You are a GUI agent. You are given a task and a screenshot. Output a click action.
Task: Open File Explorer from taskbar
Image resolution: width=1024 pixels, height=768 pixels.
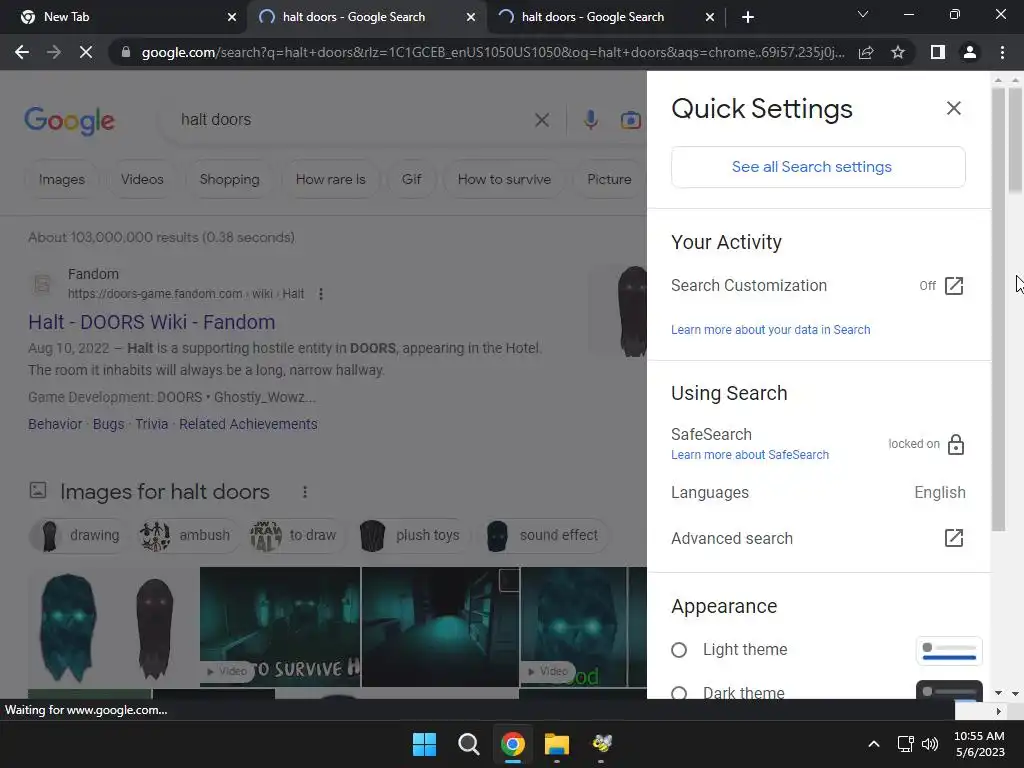(x=557, y=744)
